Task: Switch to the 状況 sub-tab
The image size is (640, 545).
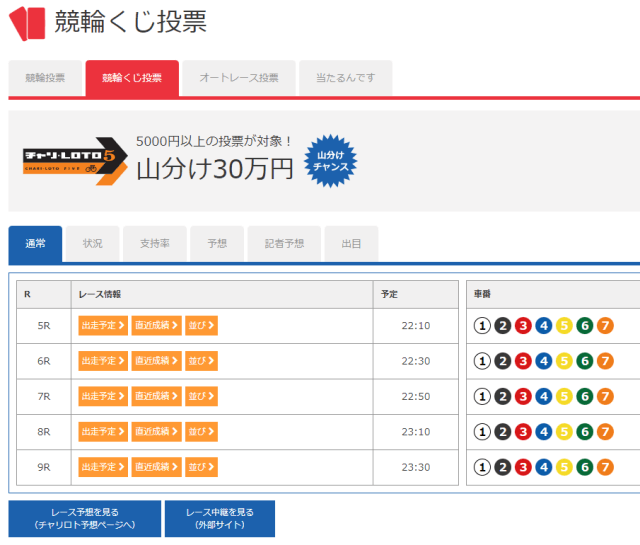Action: 93,244
